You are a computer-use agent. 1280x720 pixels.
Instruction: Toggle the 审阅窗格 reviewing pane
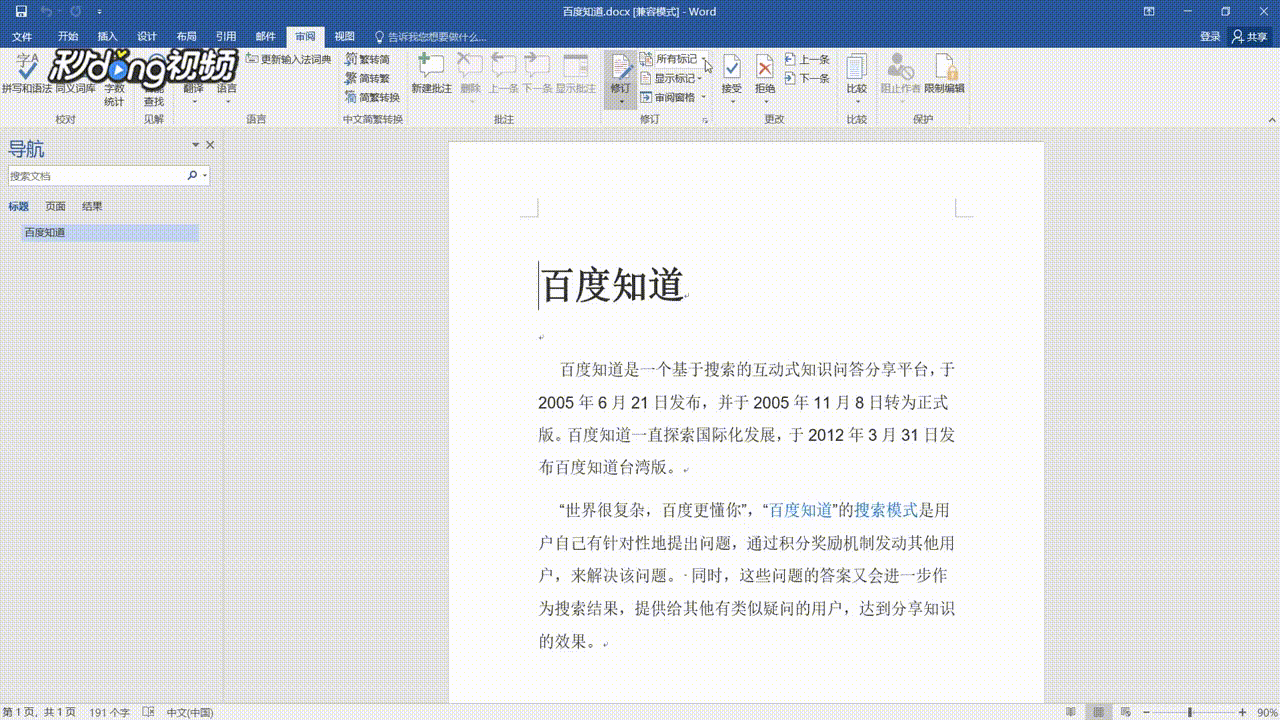pyautogui.click(x=668, y=97)
